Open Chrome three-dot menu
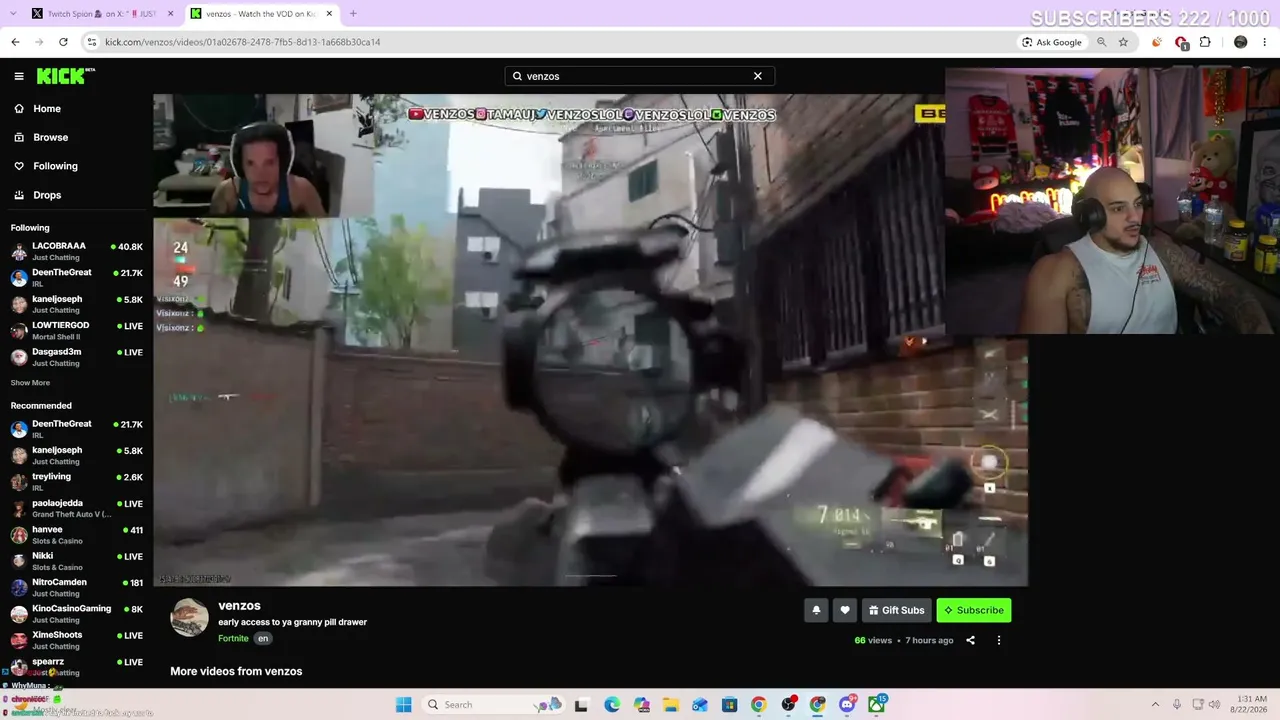The height and width of the screenshot is (720, 1280). click(1265, 42)
